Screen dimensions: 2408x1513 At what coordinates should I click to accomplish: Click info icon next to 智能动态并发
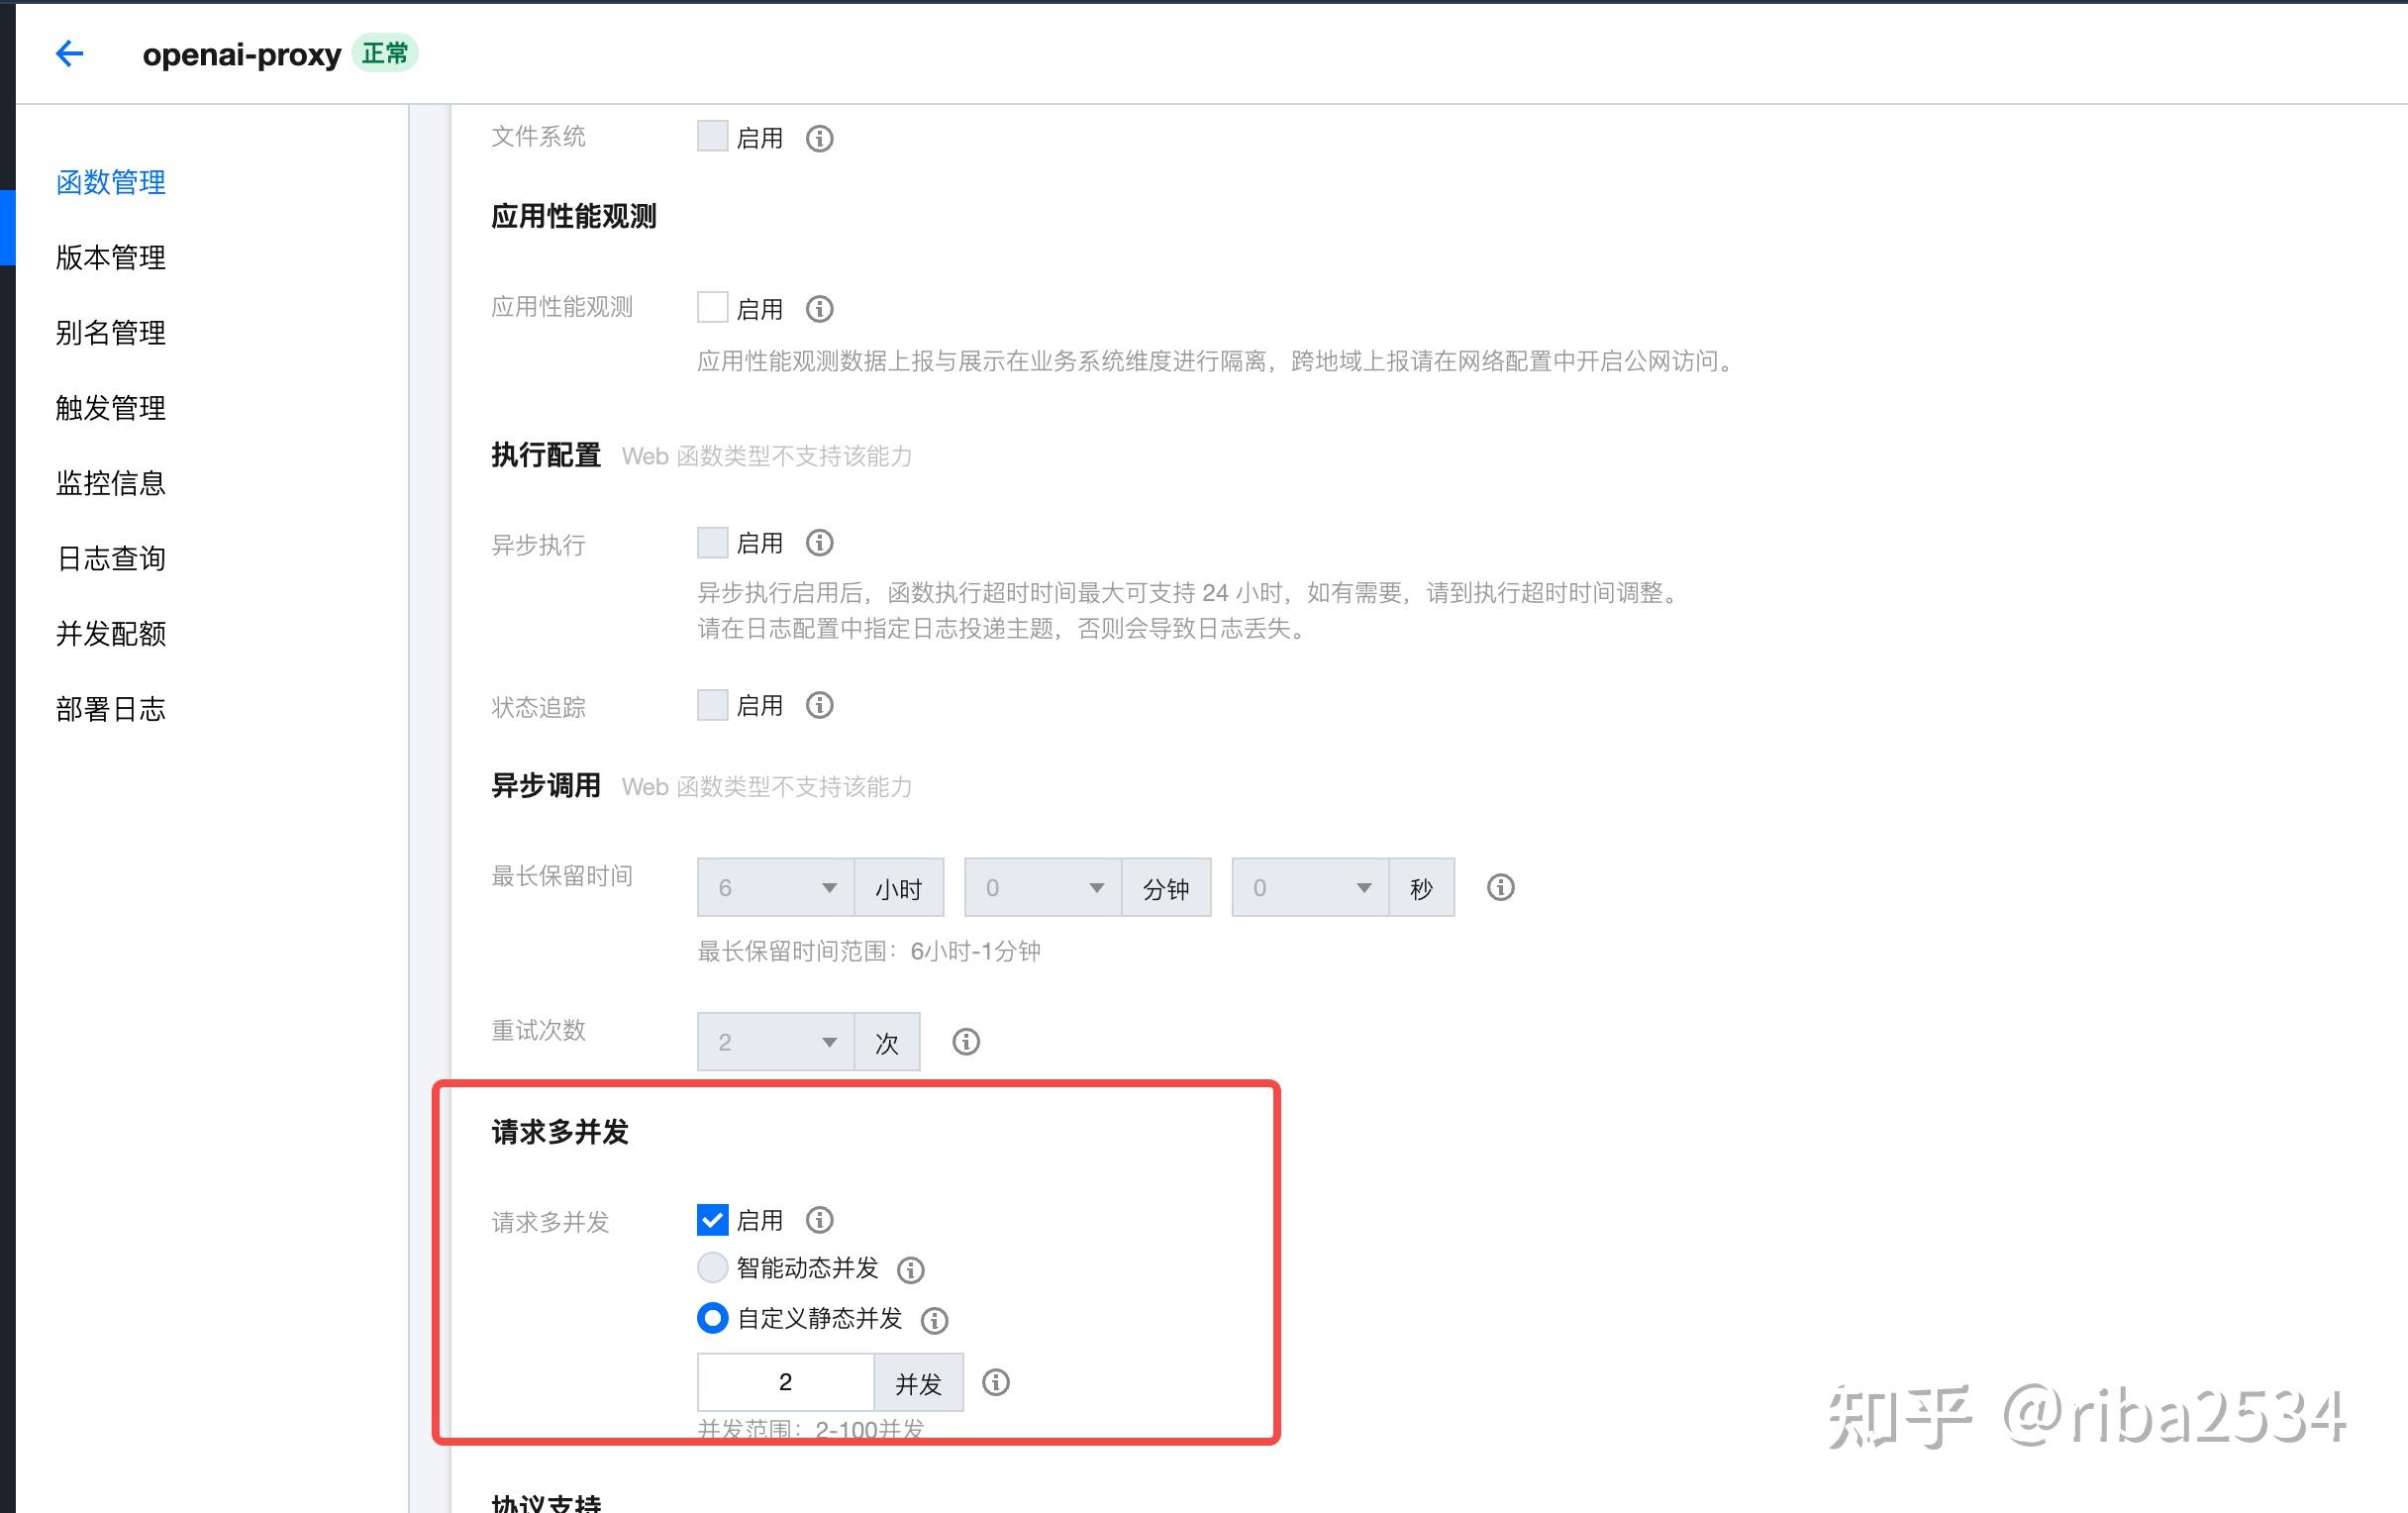click(910, 1270)
